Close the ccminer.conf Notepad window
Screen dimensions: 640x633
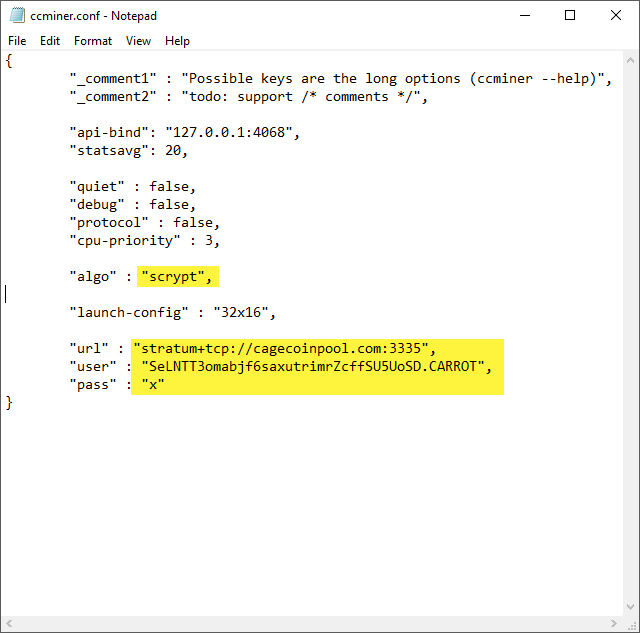pyautogui.click(x=616, y=16)
